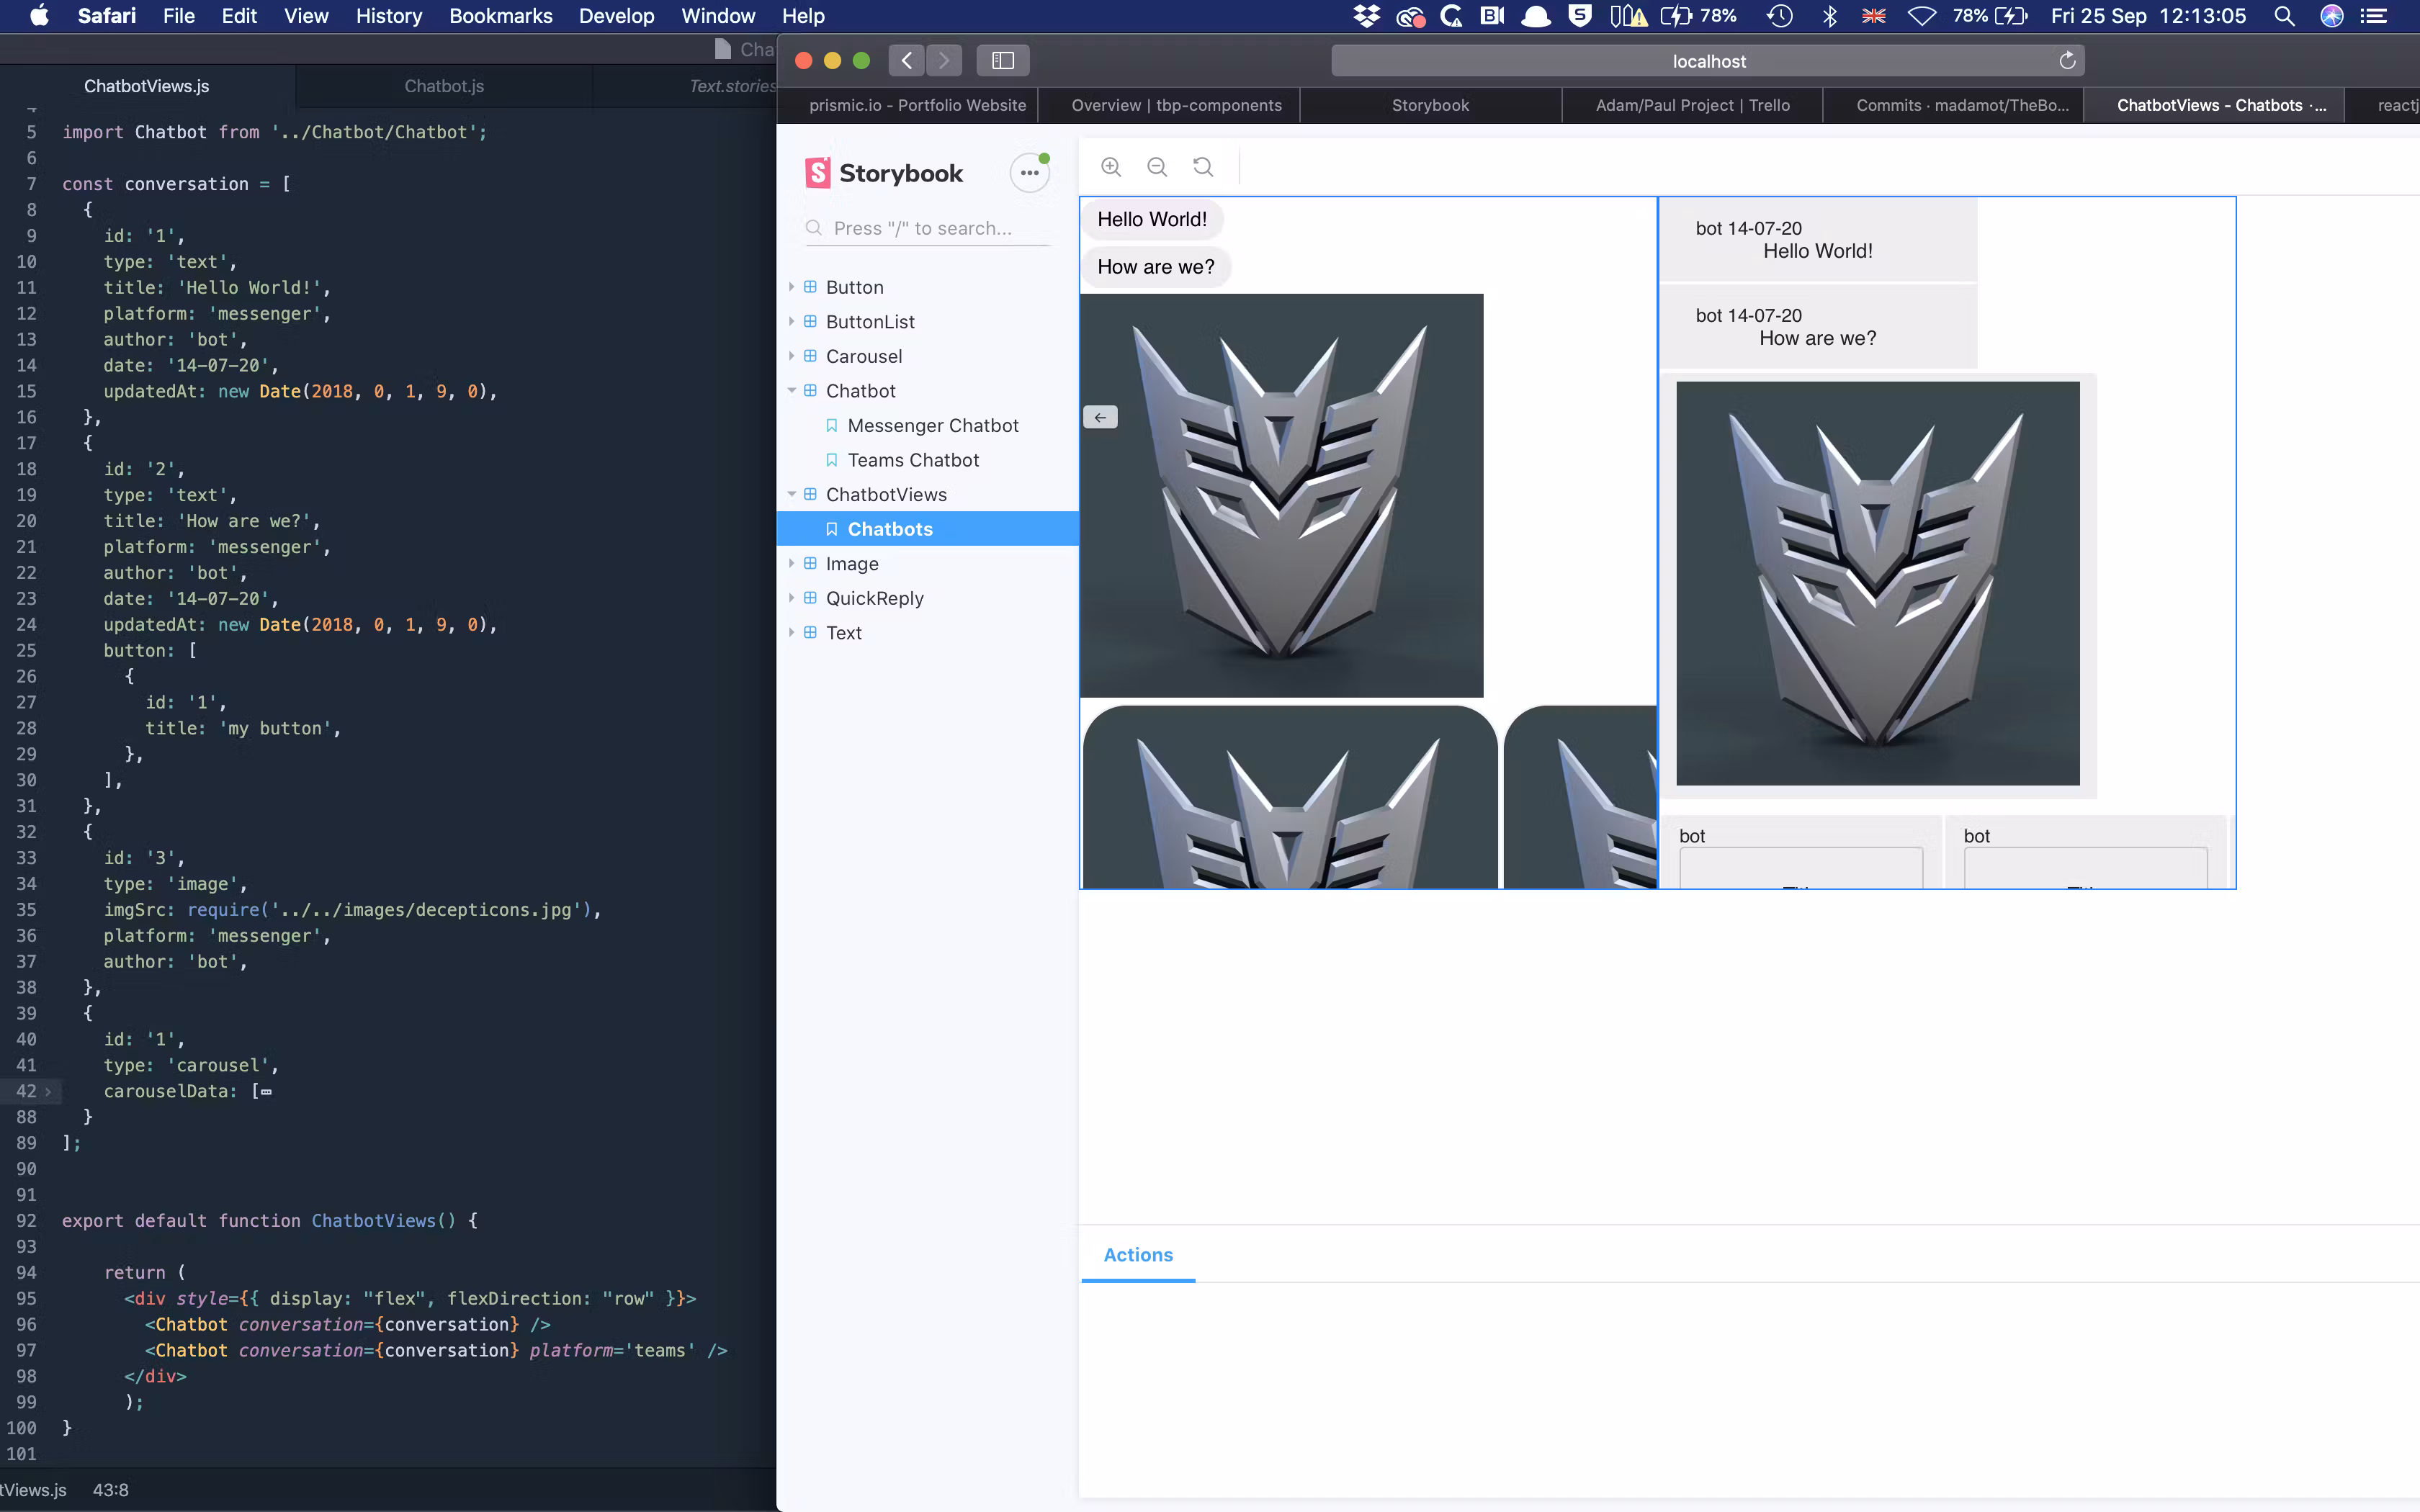Open the Dropbox menu bar icon
This screenshot has width=2420, height=1512.
tap(1366, 16)
